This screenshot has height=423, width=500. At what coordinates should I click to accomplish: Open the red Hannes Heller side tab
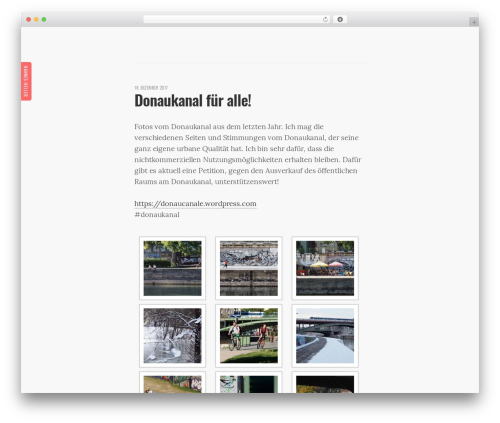pyautogui.click(x=26, y=81)
